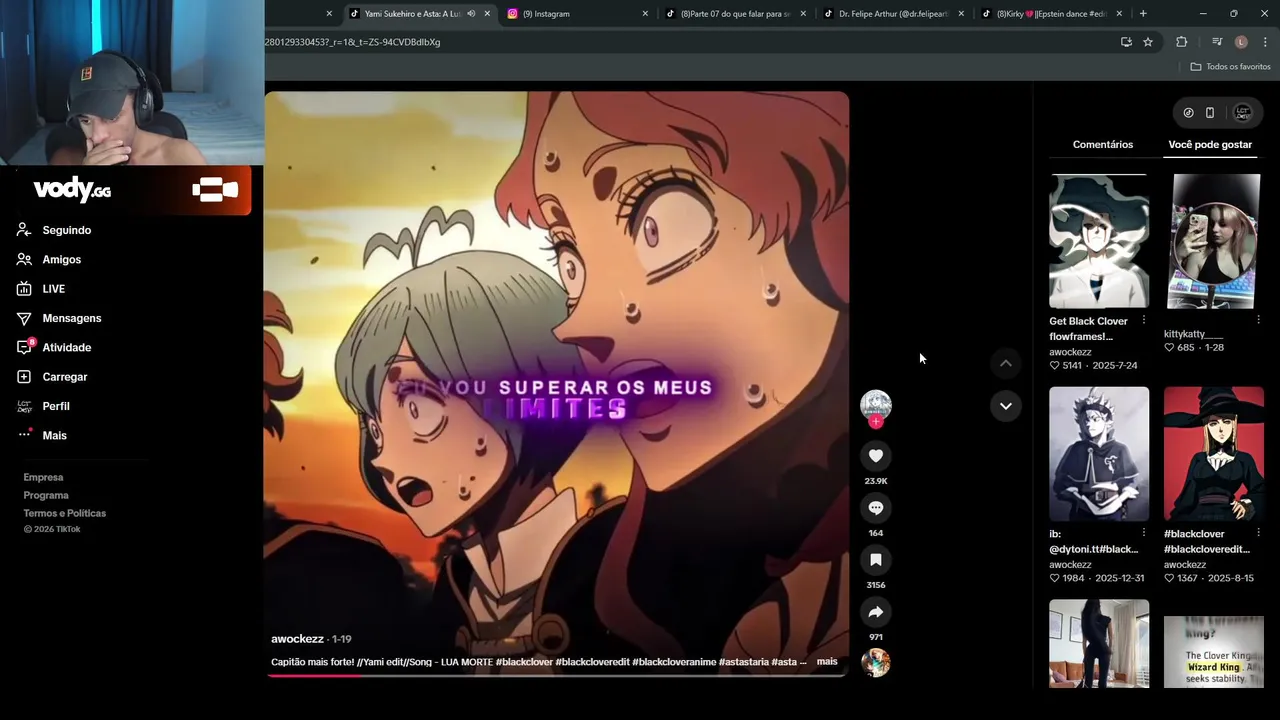Click the Amigos people icon
Screen dimensions: 1280x720
[24, 259]
